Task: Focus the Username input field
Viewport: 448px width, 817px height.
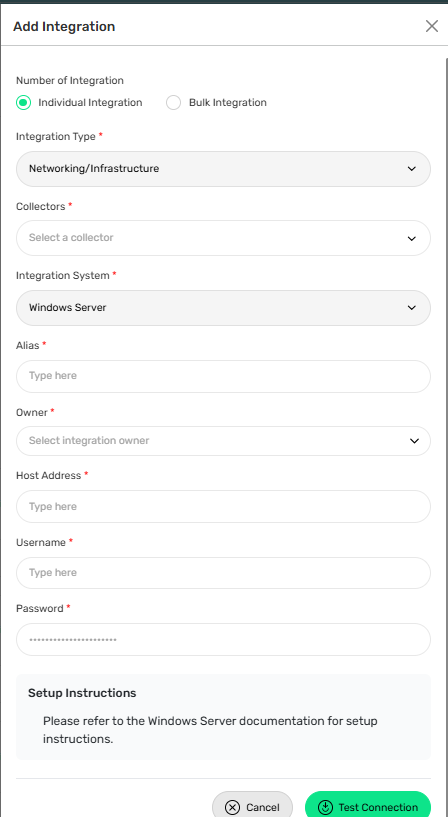Action: (223, 573)
